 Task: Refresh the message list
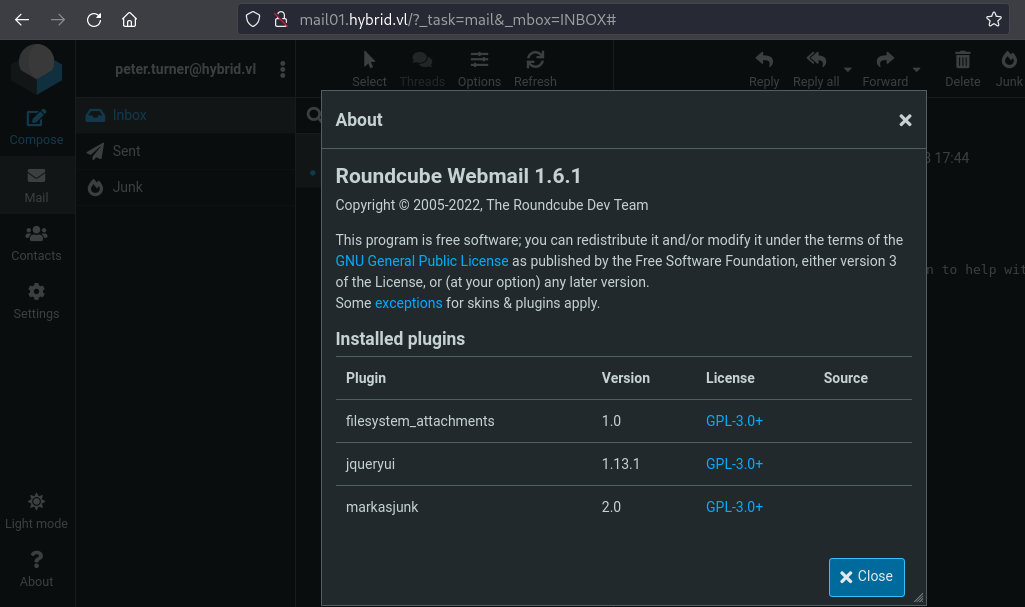tap(535, 69)
